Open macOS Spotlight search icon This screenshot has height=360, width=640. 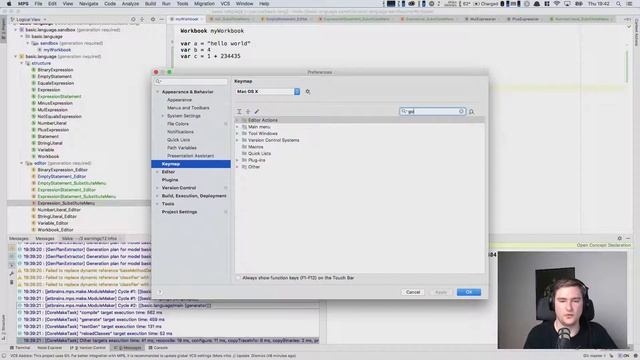619,4
